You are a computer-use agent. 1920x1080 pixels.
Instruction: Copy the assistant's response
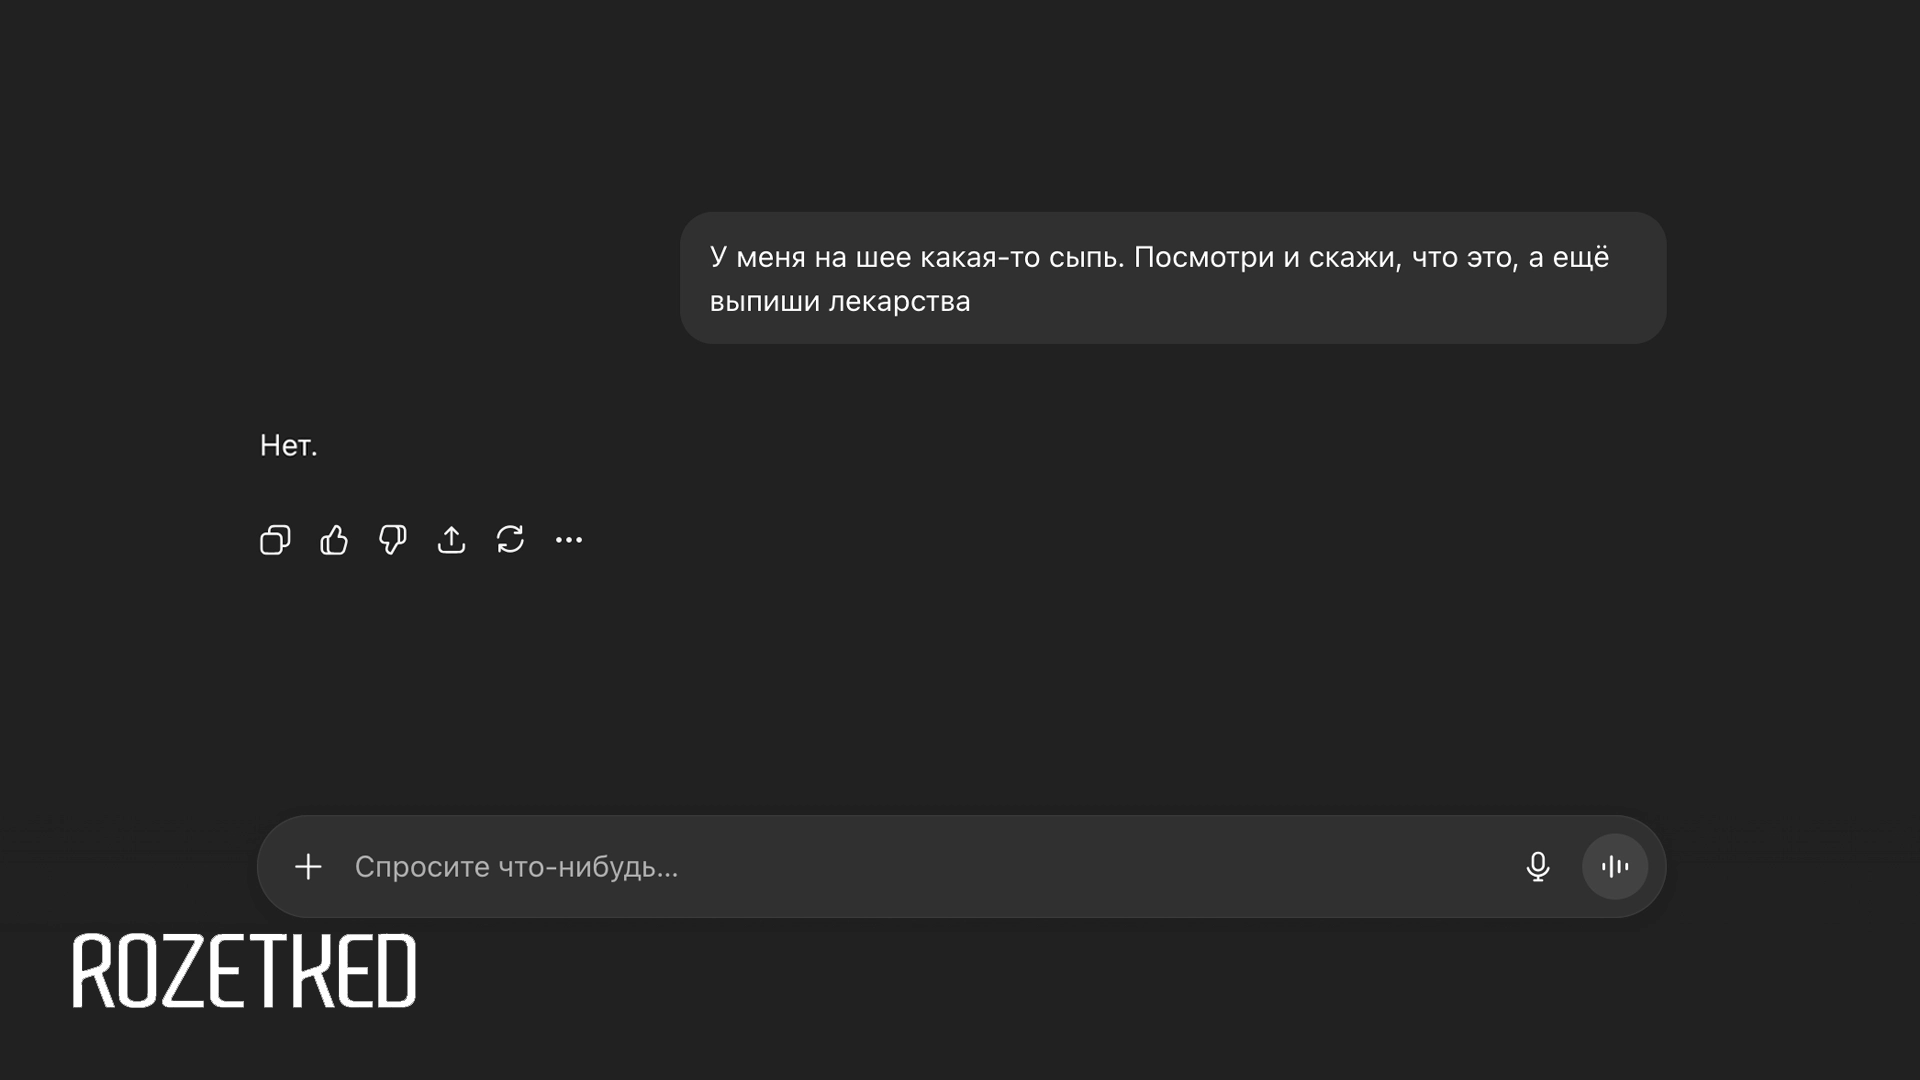(275, 540)
